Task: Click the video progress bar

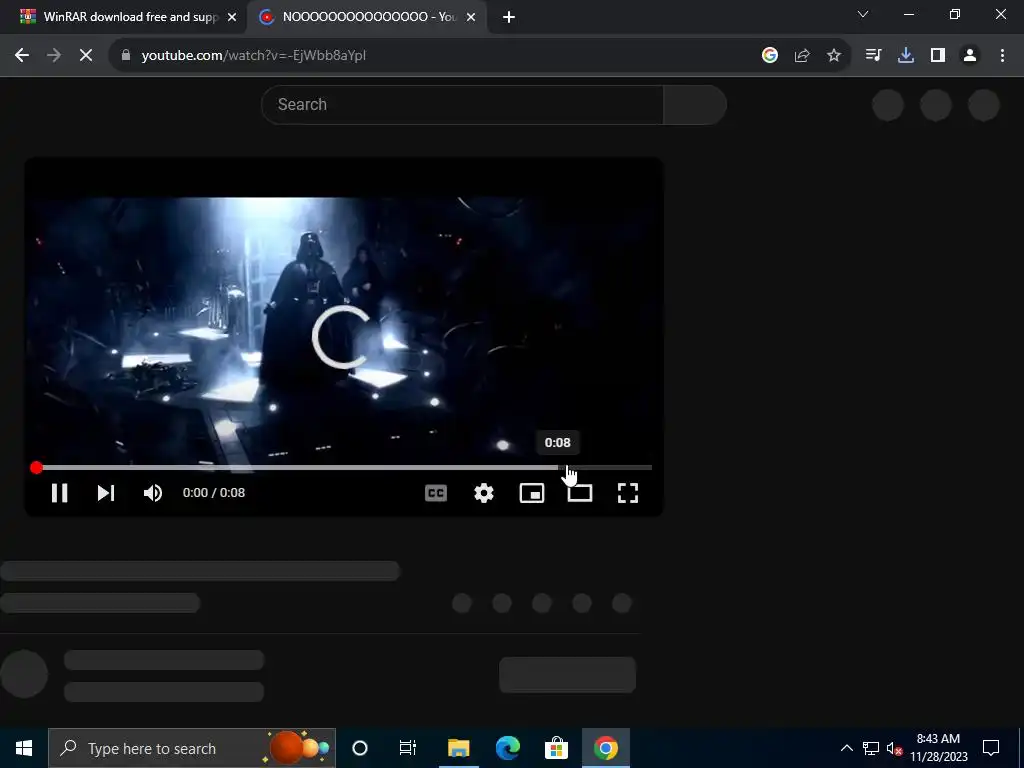Action: [344, 468]
